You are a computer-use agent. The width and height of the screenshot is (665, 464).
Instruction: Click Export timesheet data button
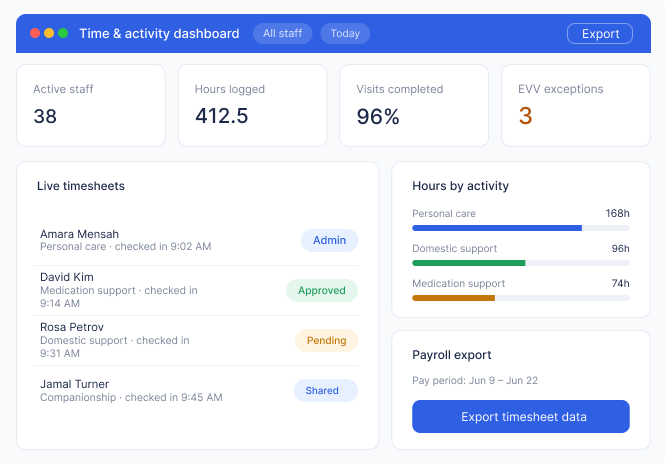pos(521,416)
